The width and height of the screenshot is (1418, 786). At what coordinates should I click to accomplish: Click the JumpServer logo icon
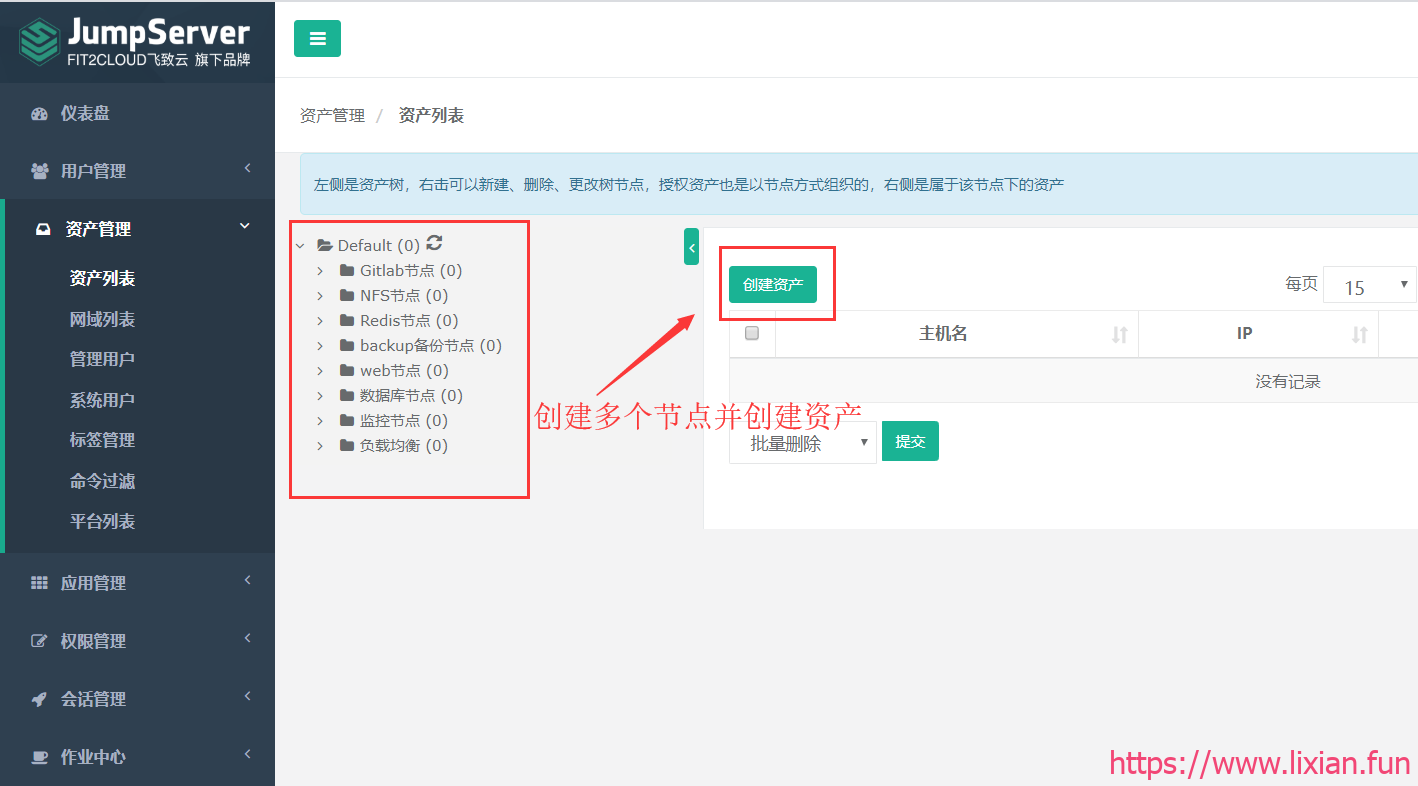[x=40, y=42]
